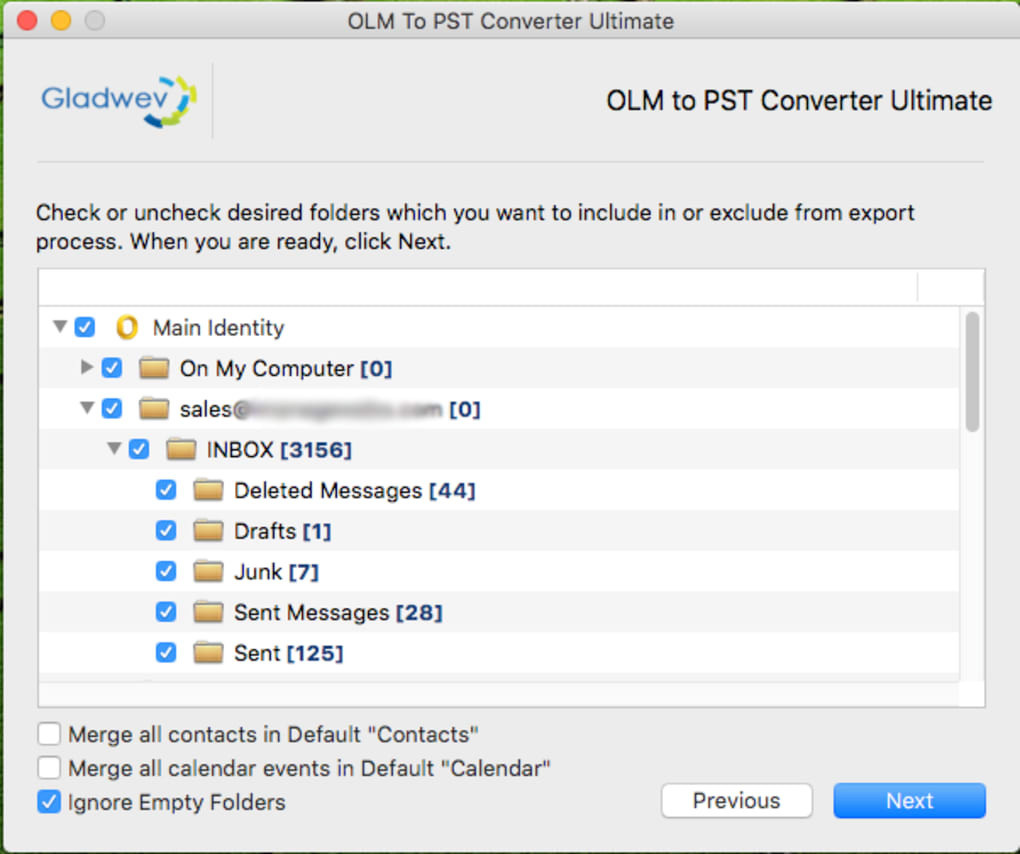Screen dimensions: 1020x854
Task: Select the Sent [125] folder row
Action: (288, 653)
